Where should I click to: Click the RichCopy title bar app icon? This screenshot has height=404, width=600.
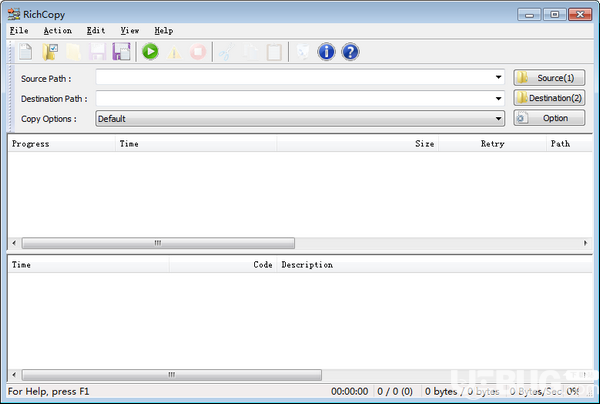coord(14,15)
